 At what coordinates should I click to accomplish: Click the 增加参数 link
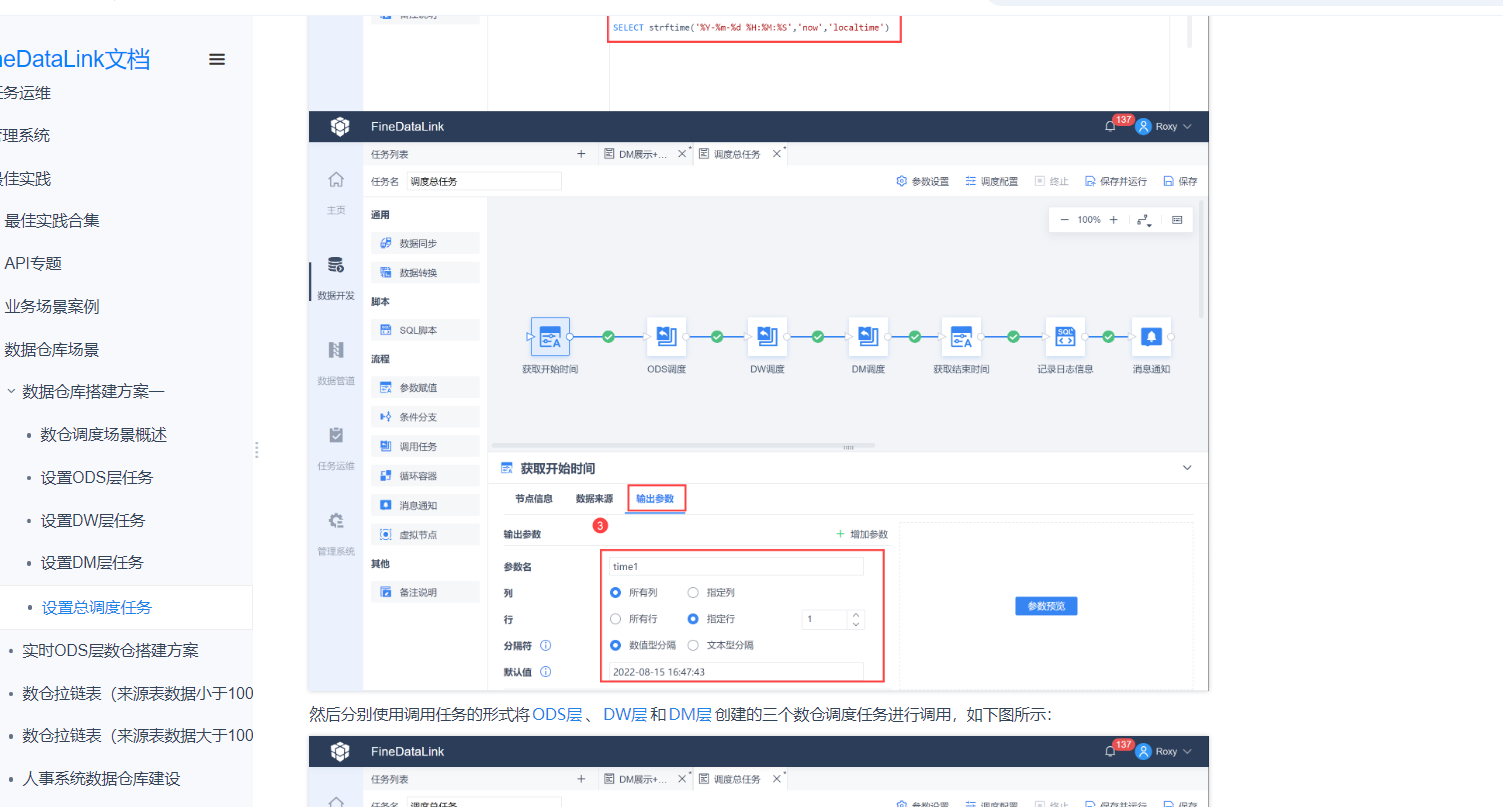coord(862,534)
